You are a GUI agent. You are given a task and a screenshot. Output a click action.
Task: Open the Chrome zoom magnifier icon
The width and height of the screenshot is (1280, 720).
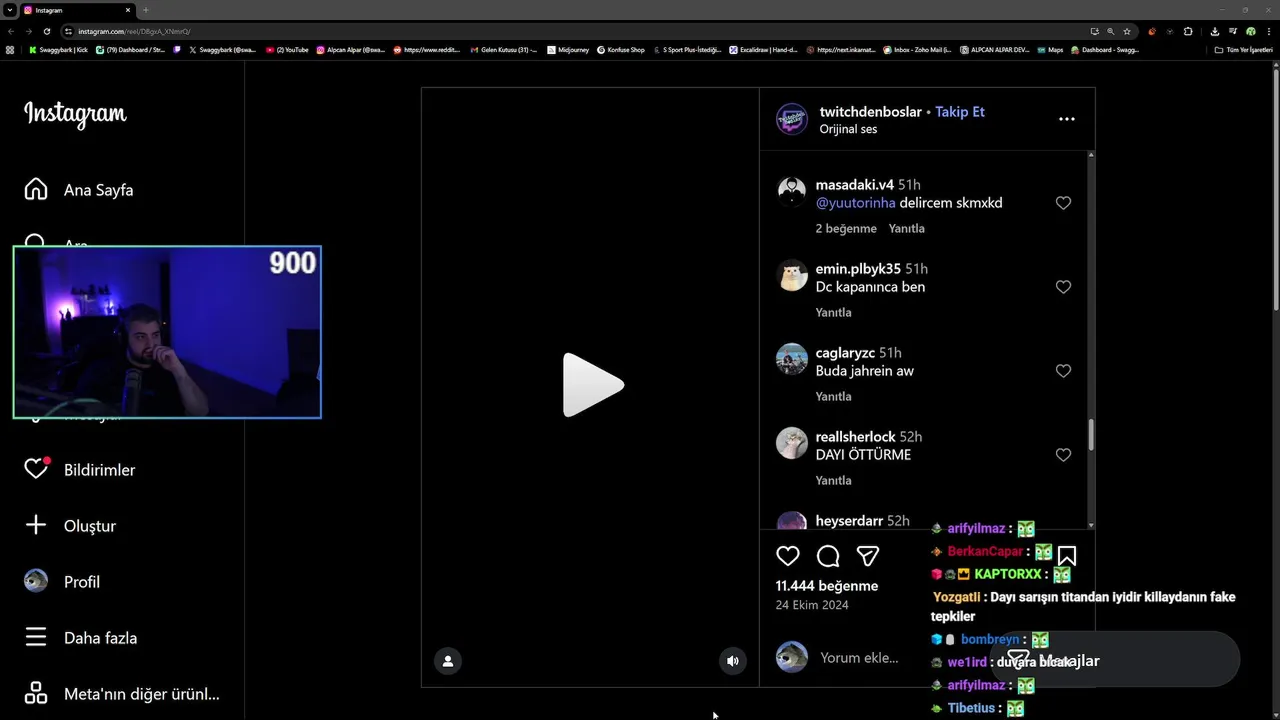(1111, 31)
